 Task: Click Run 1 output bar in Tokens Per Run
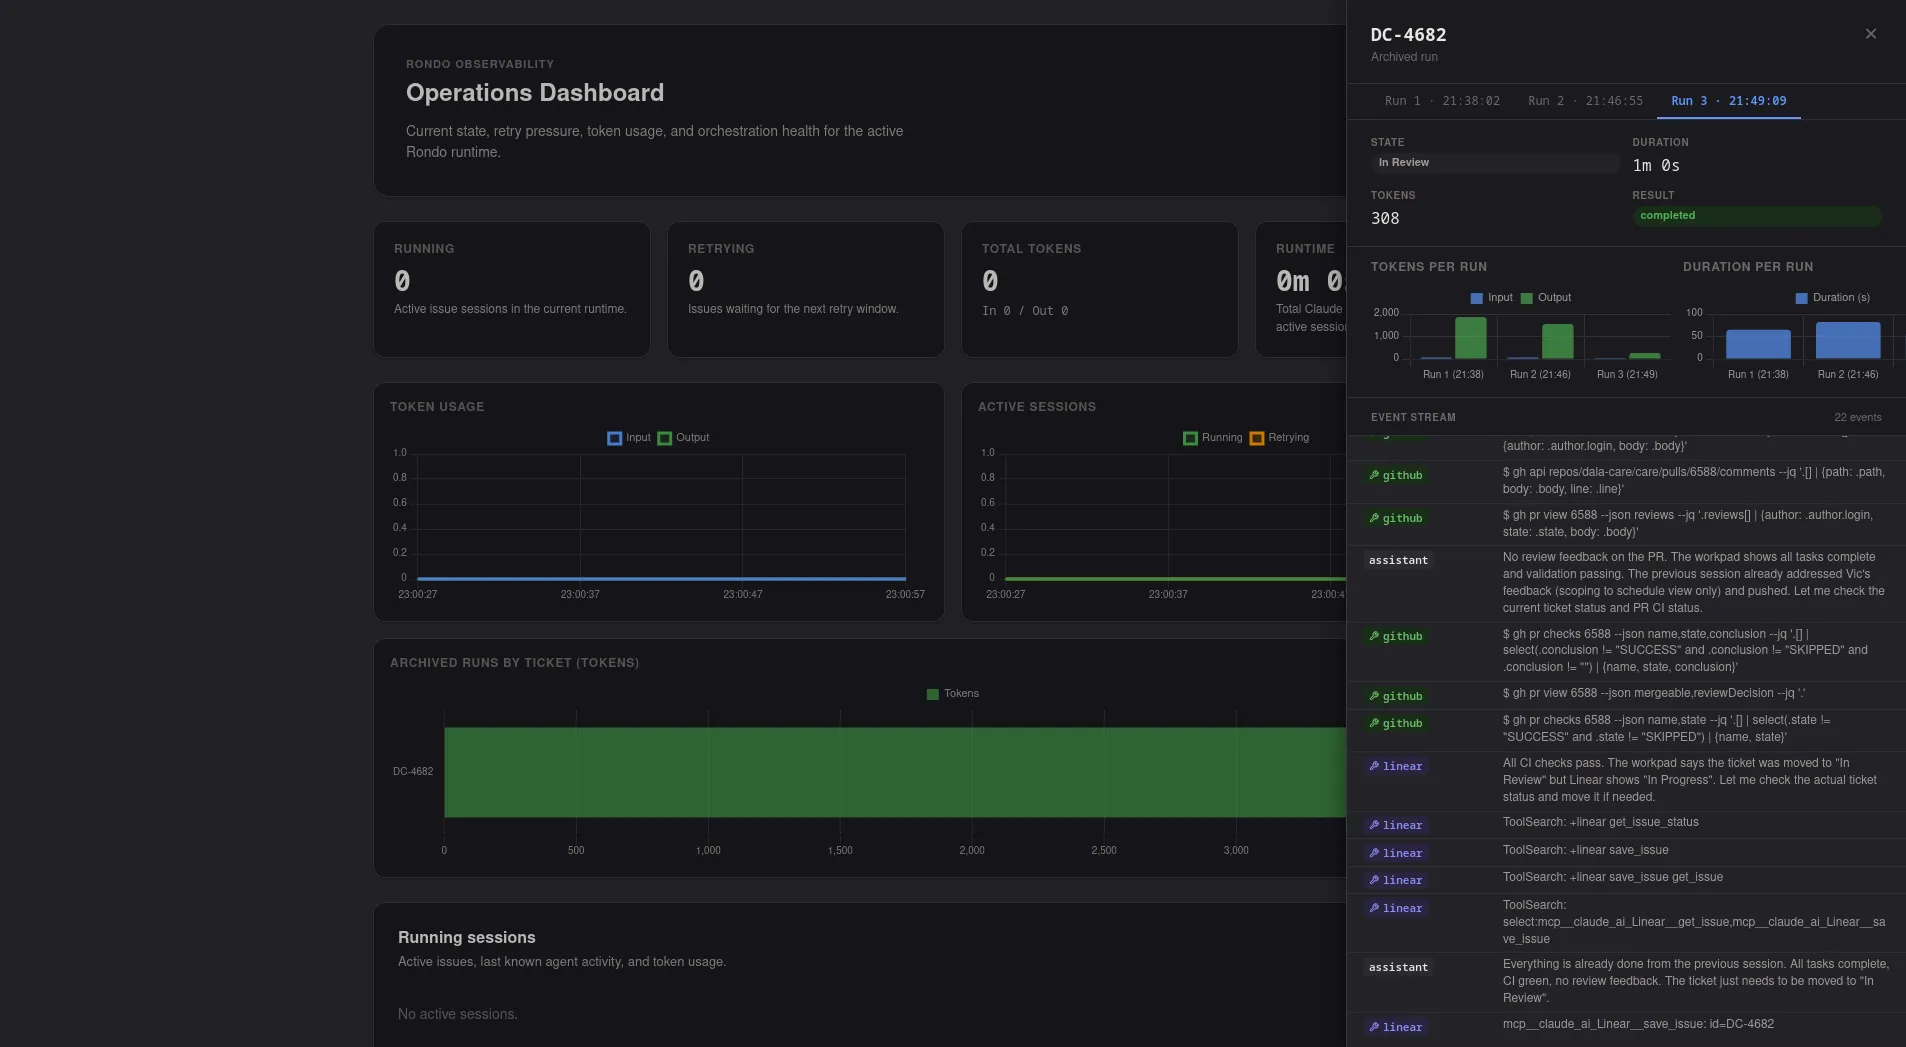[1470, 338]
